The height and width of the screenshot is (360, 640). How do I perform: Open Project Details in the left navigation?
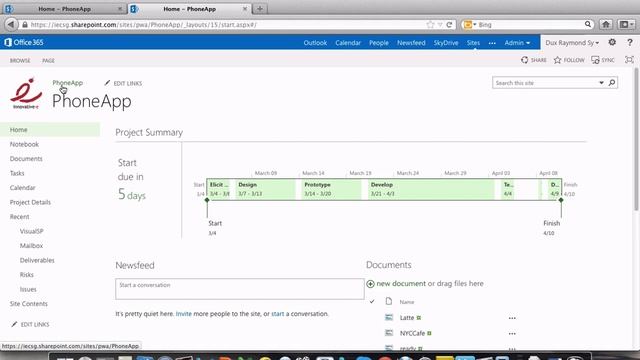tap(30, 202)
